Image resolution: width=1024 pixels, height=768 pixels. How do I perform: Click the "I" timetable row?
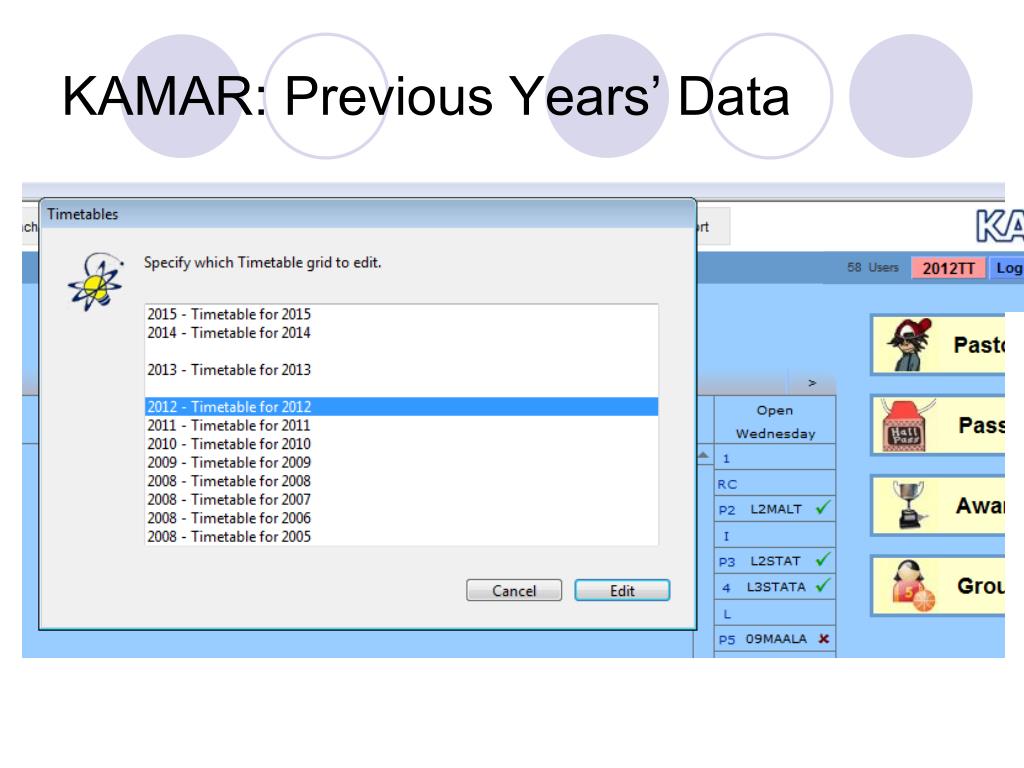(x=775, y=536)
